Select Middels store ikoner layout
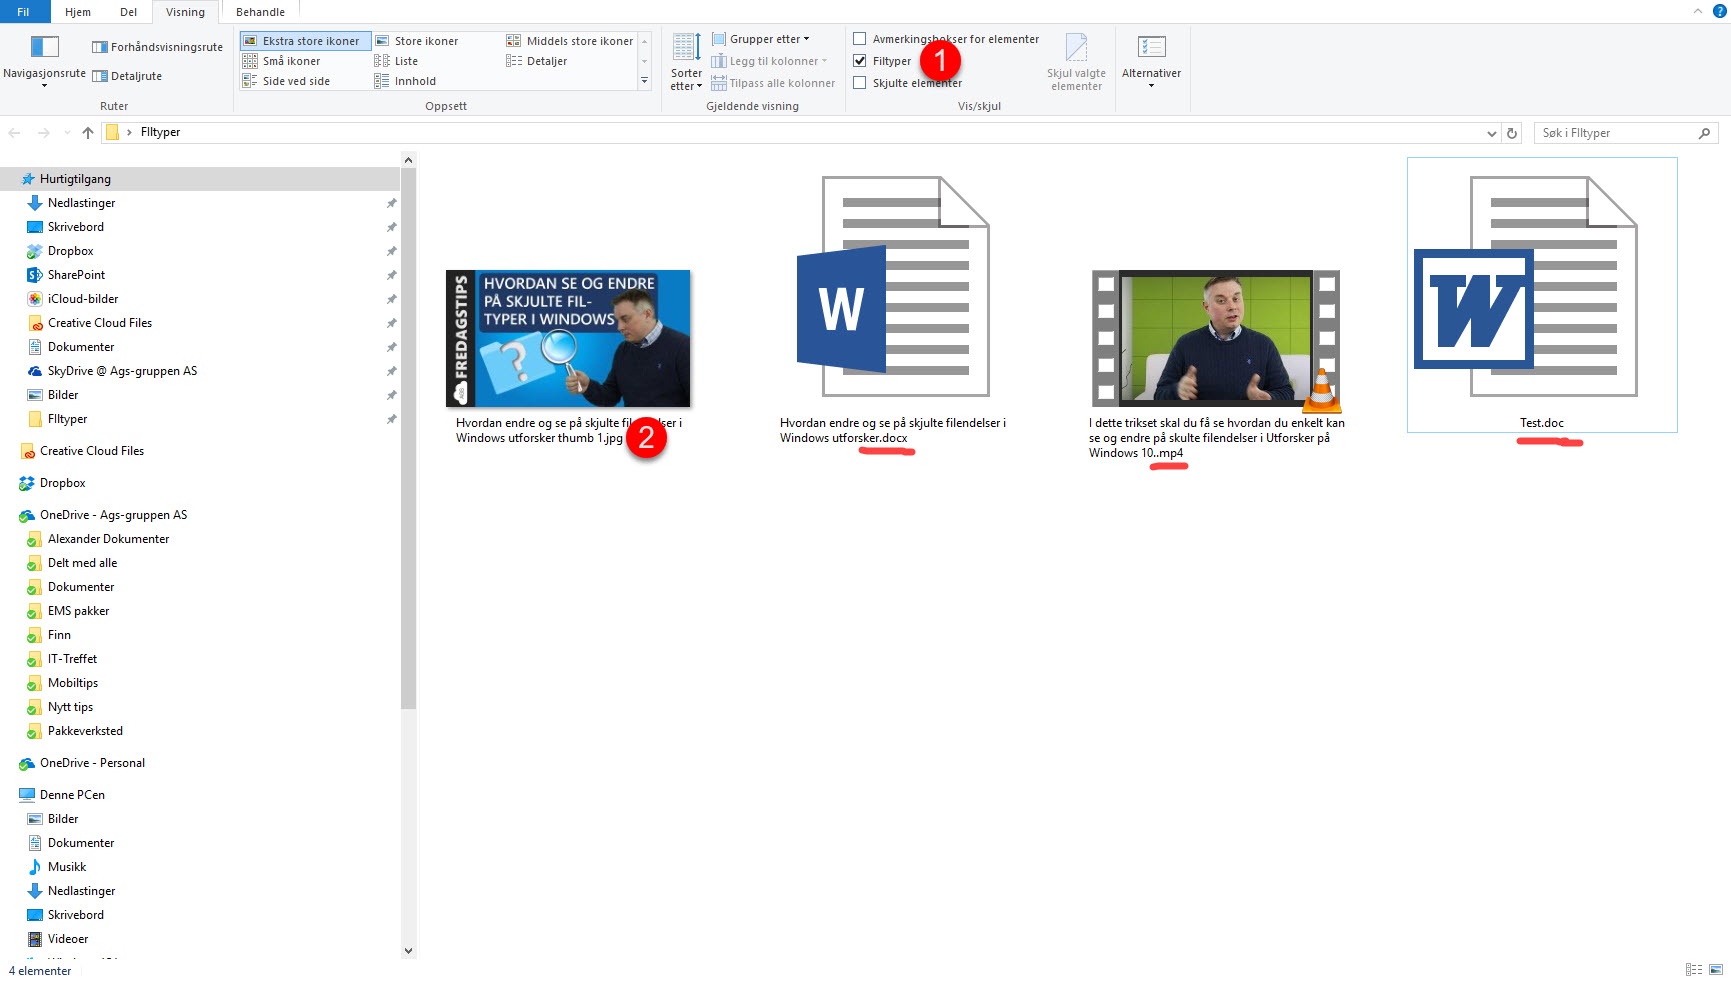This screenshot has height=982, width=1731. coord(569,41)
